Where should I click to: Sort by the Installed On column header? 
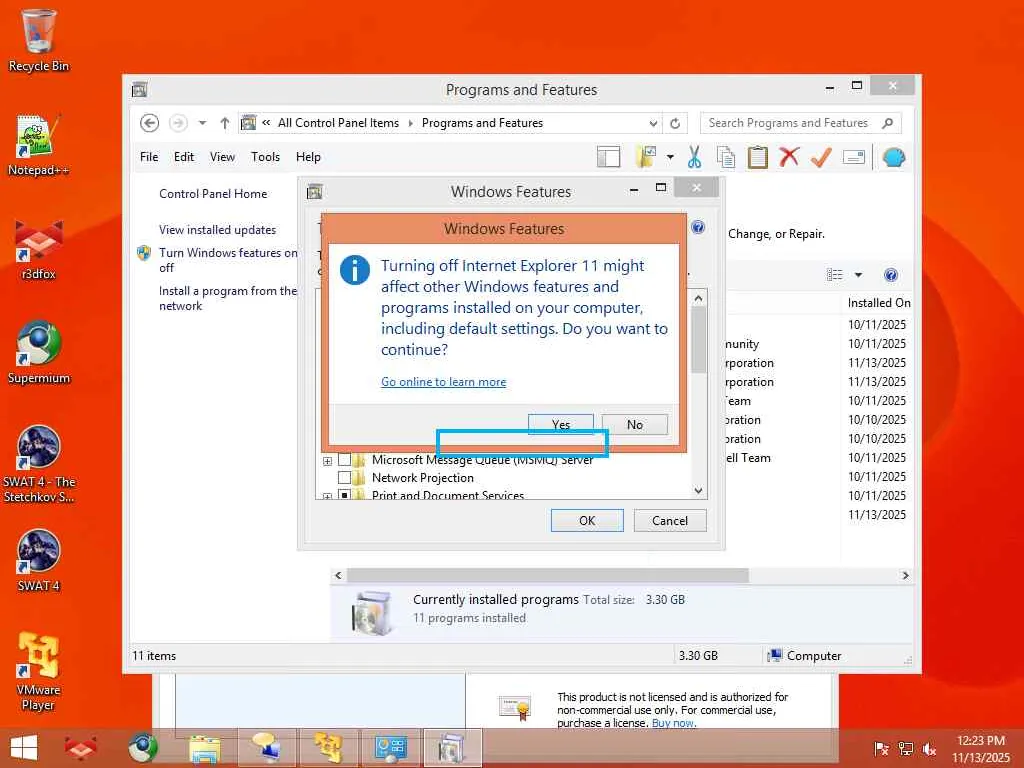(878, 303)
